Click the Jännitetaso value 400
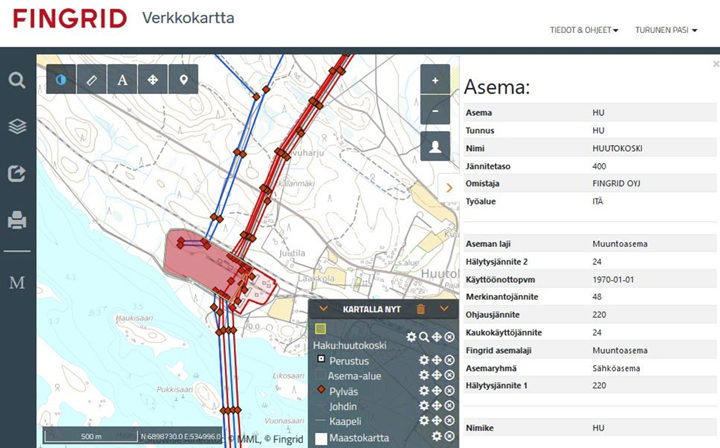This screenshot has width=720, height=448. tap(599, 166)
